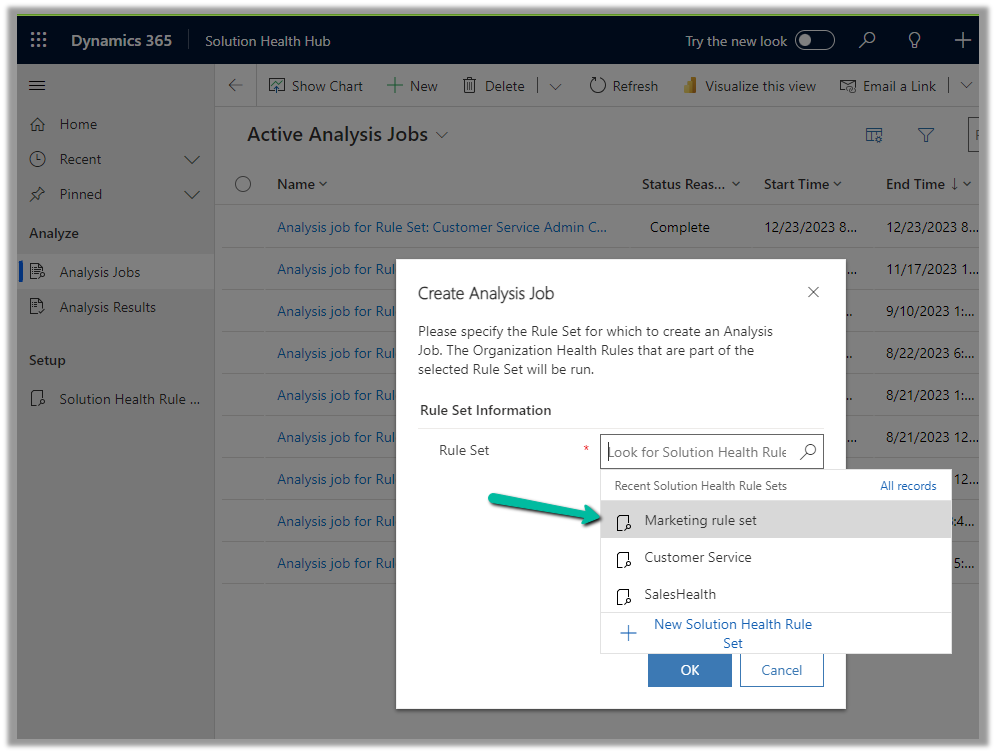The width and height of the screenshot is (996, 753).
Task: Expand the Recent section in the sidebar
Action: (193, 160)
